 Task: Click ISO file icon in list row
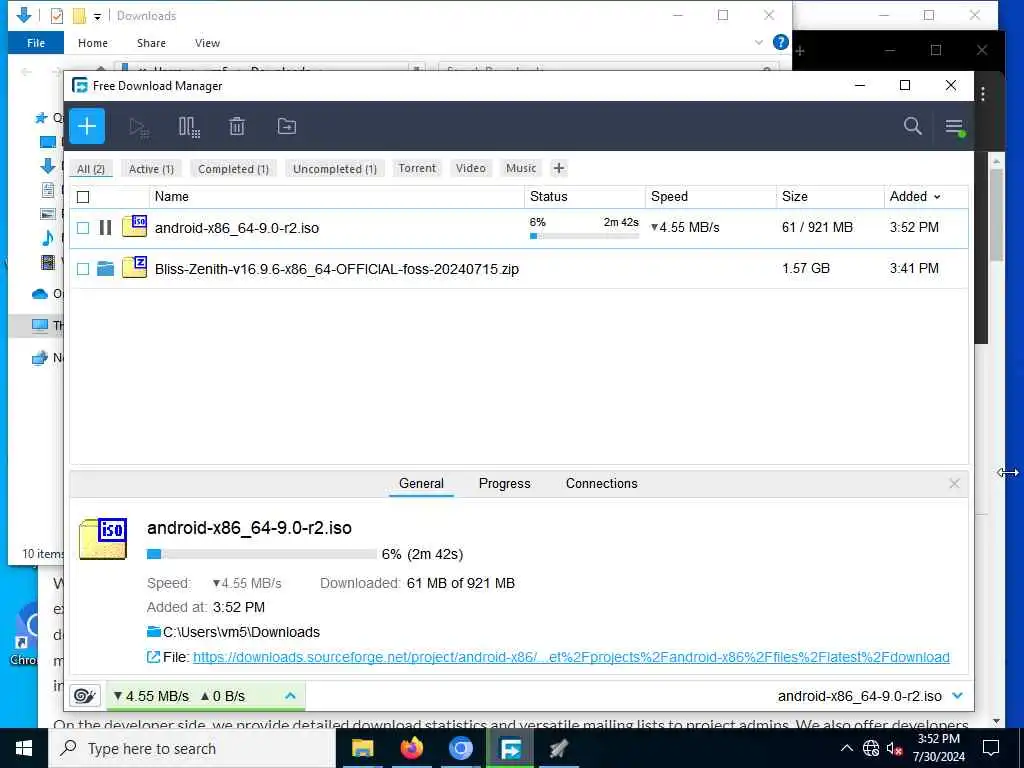(x=135, y=227)
